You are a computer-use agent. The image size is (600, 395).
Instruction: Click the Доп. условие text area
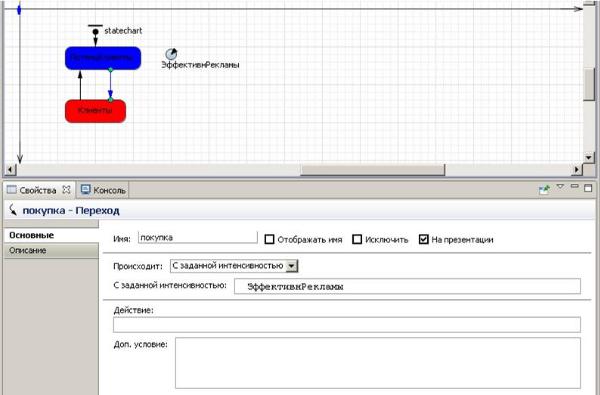pos(378,363)
